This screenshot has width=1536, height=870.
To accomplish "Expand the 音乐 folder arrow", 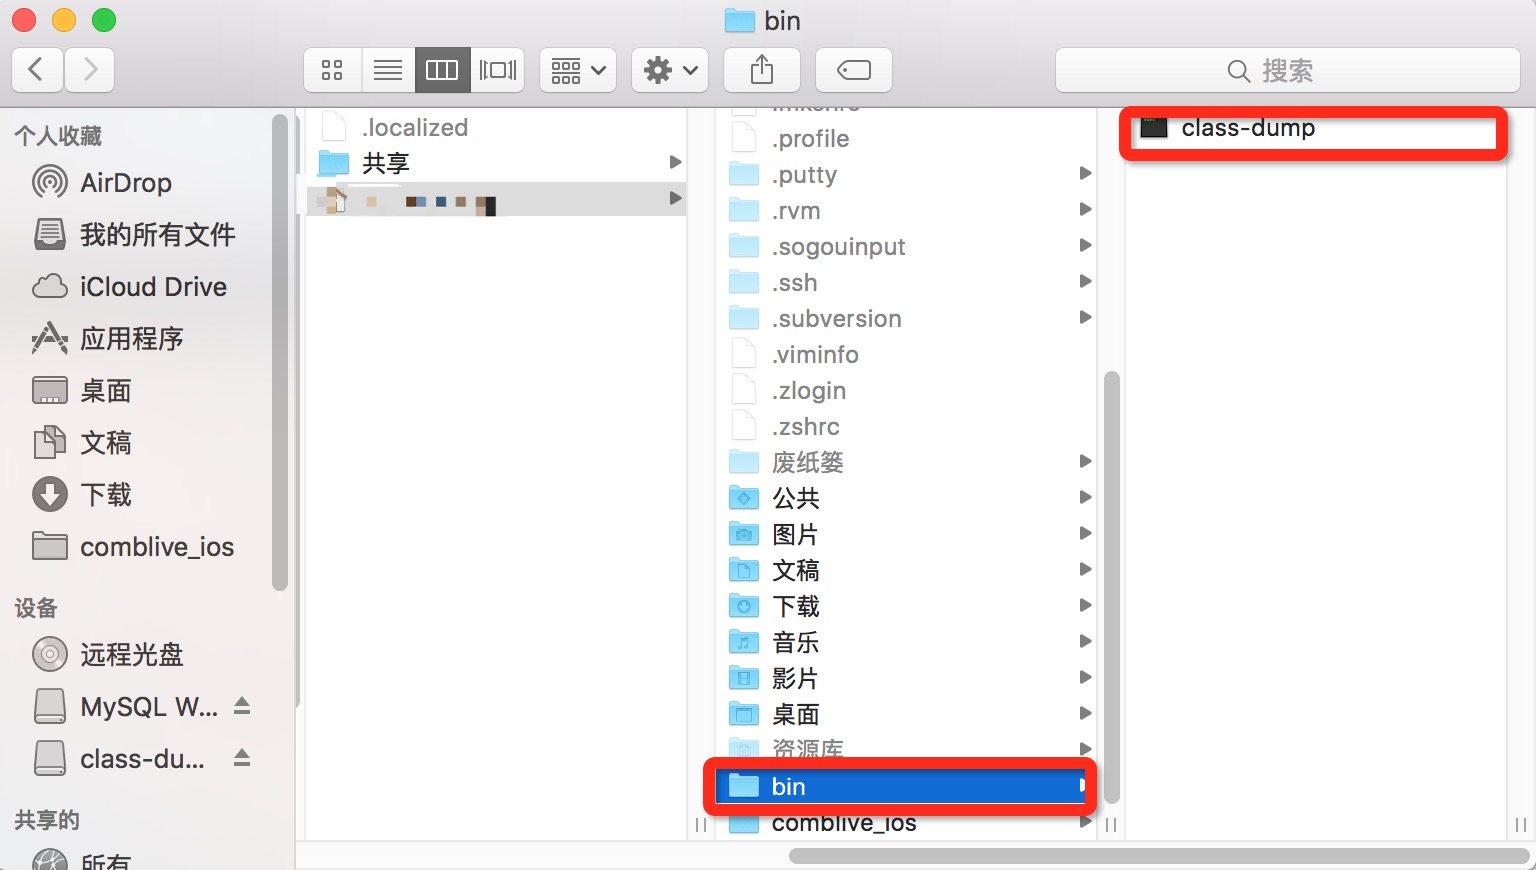I will 1085,642.
